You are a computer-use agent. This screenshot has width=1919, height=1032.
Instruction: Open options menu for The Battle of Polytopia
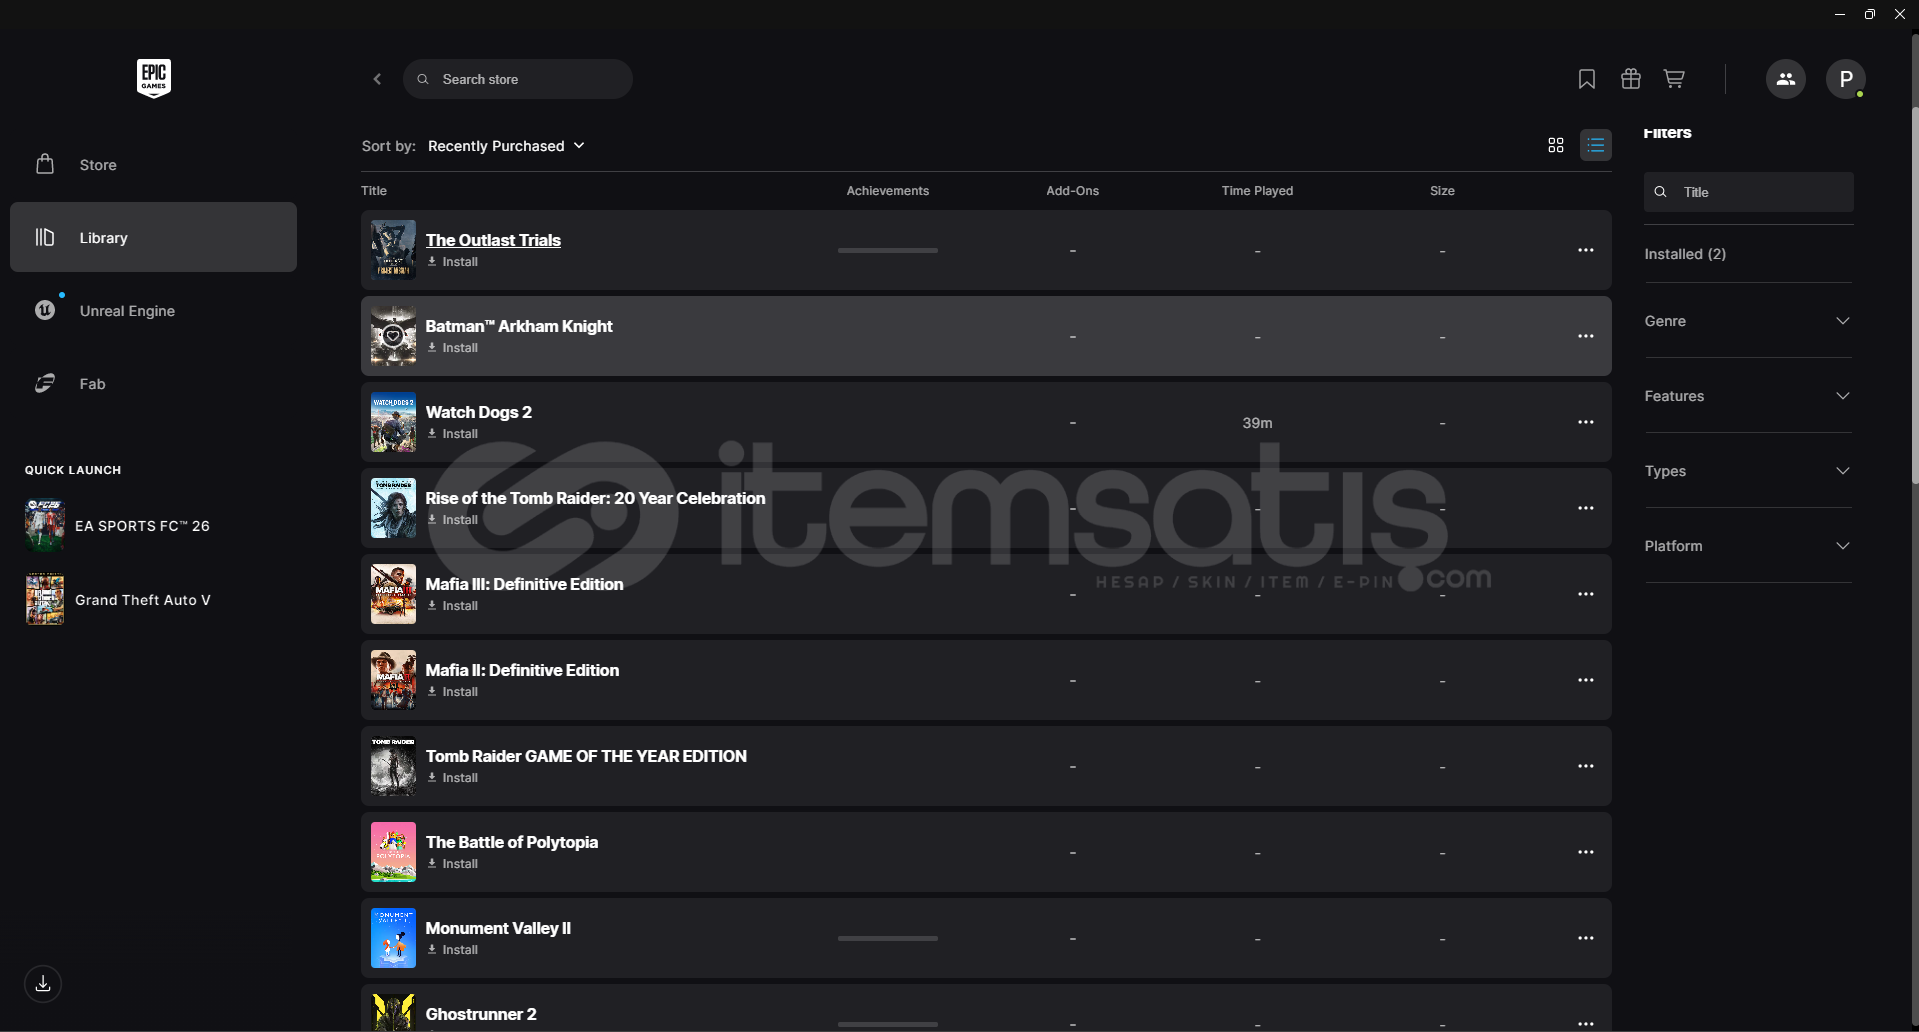tap(1586, 852)
